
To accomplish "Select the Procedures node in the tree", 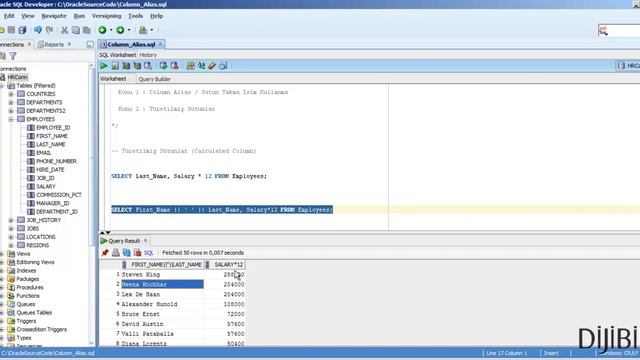I will [29, 287].
